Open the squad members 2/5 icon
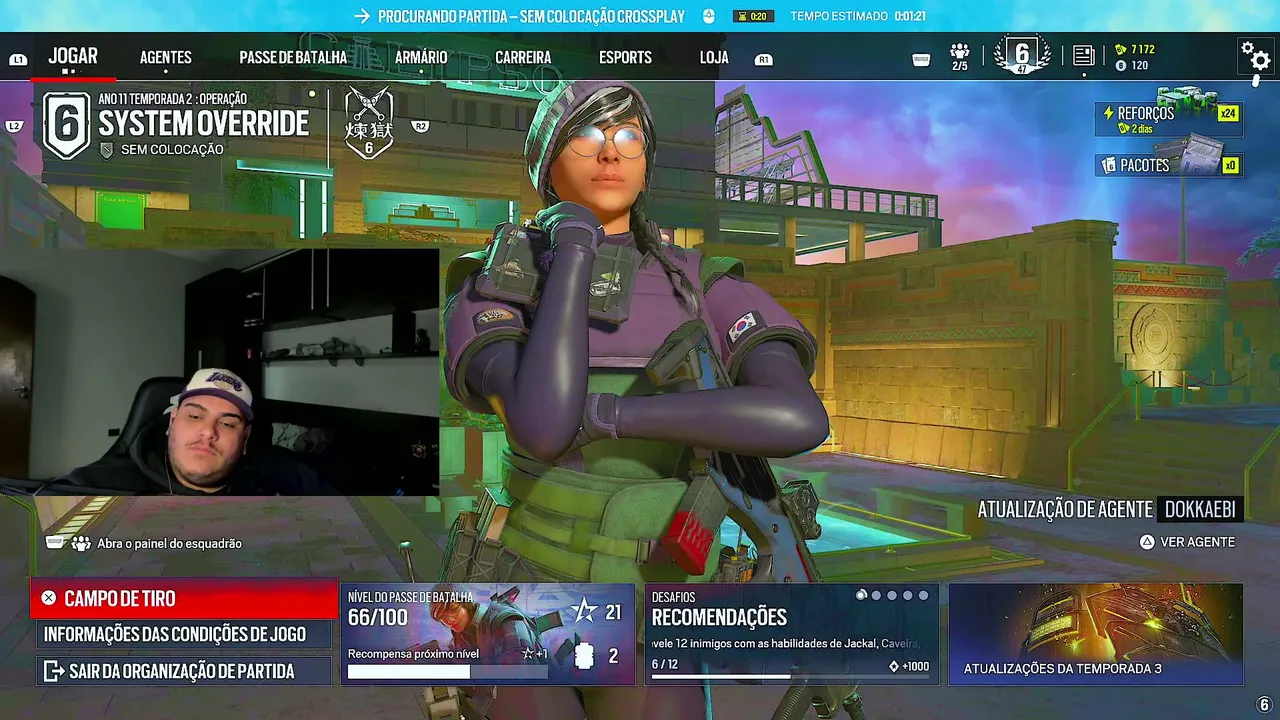1280x720 pixels. (960, 57)
